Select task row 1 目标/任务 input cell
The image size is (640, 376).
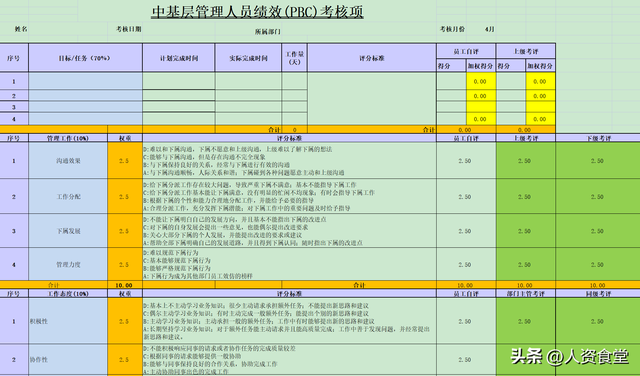pos(85,81)
